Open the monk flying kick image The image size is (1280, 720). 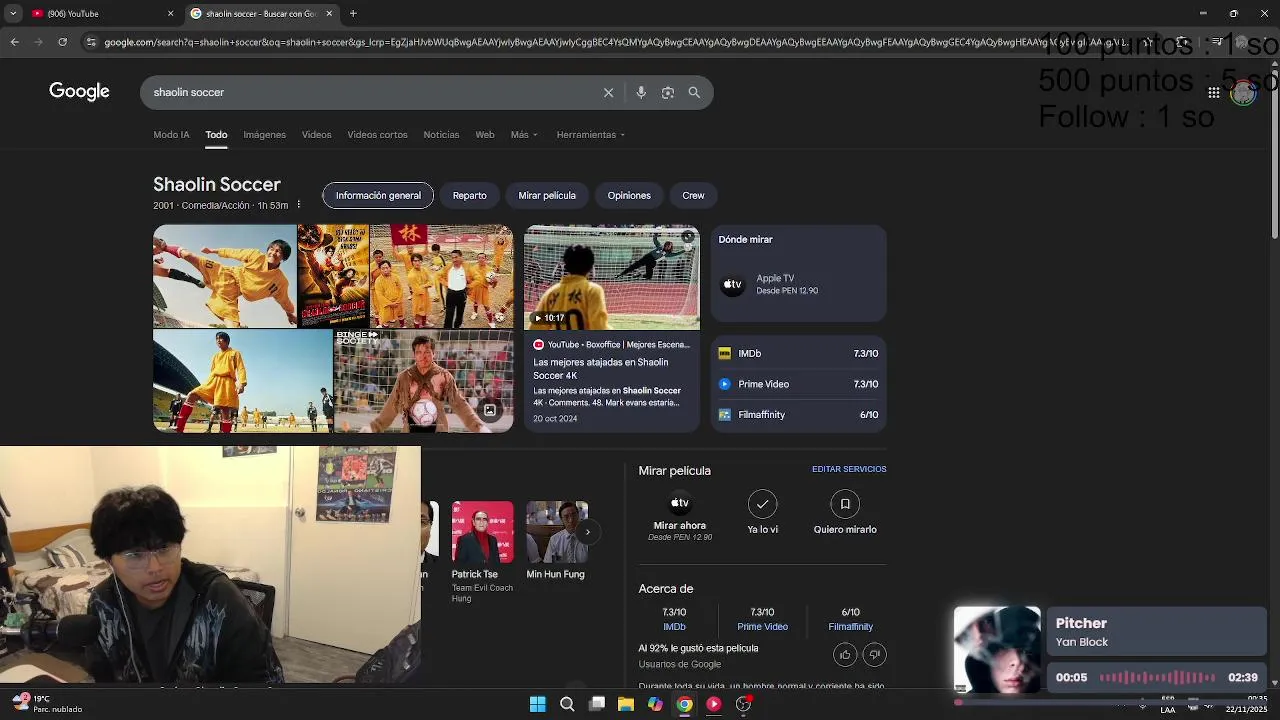225,277
